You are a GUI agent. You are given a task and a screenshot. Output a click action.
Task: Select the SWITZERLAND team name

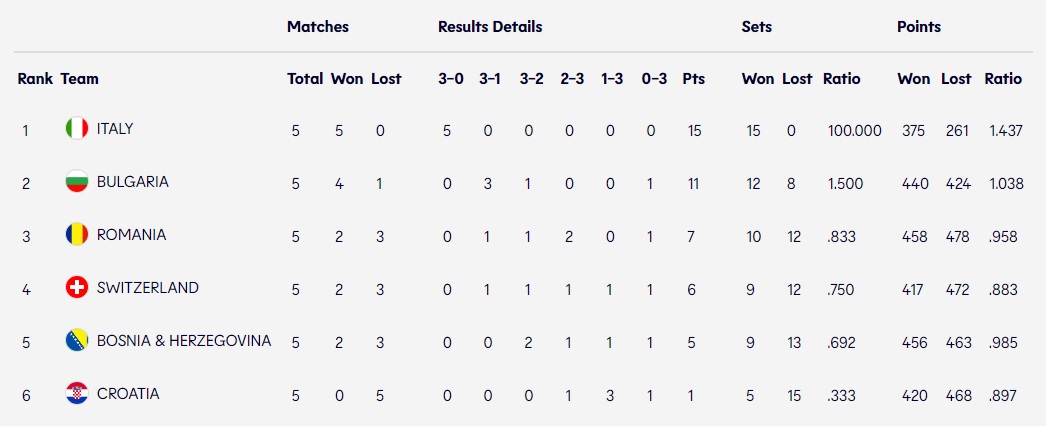point(147,288)
